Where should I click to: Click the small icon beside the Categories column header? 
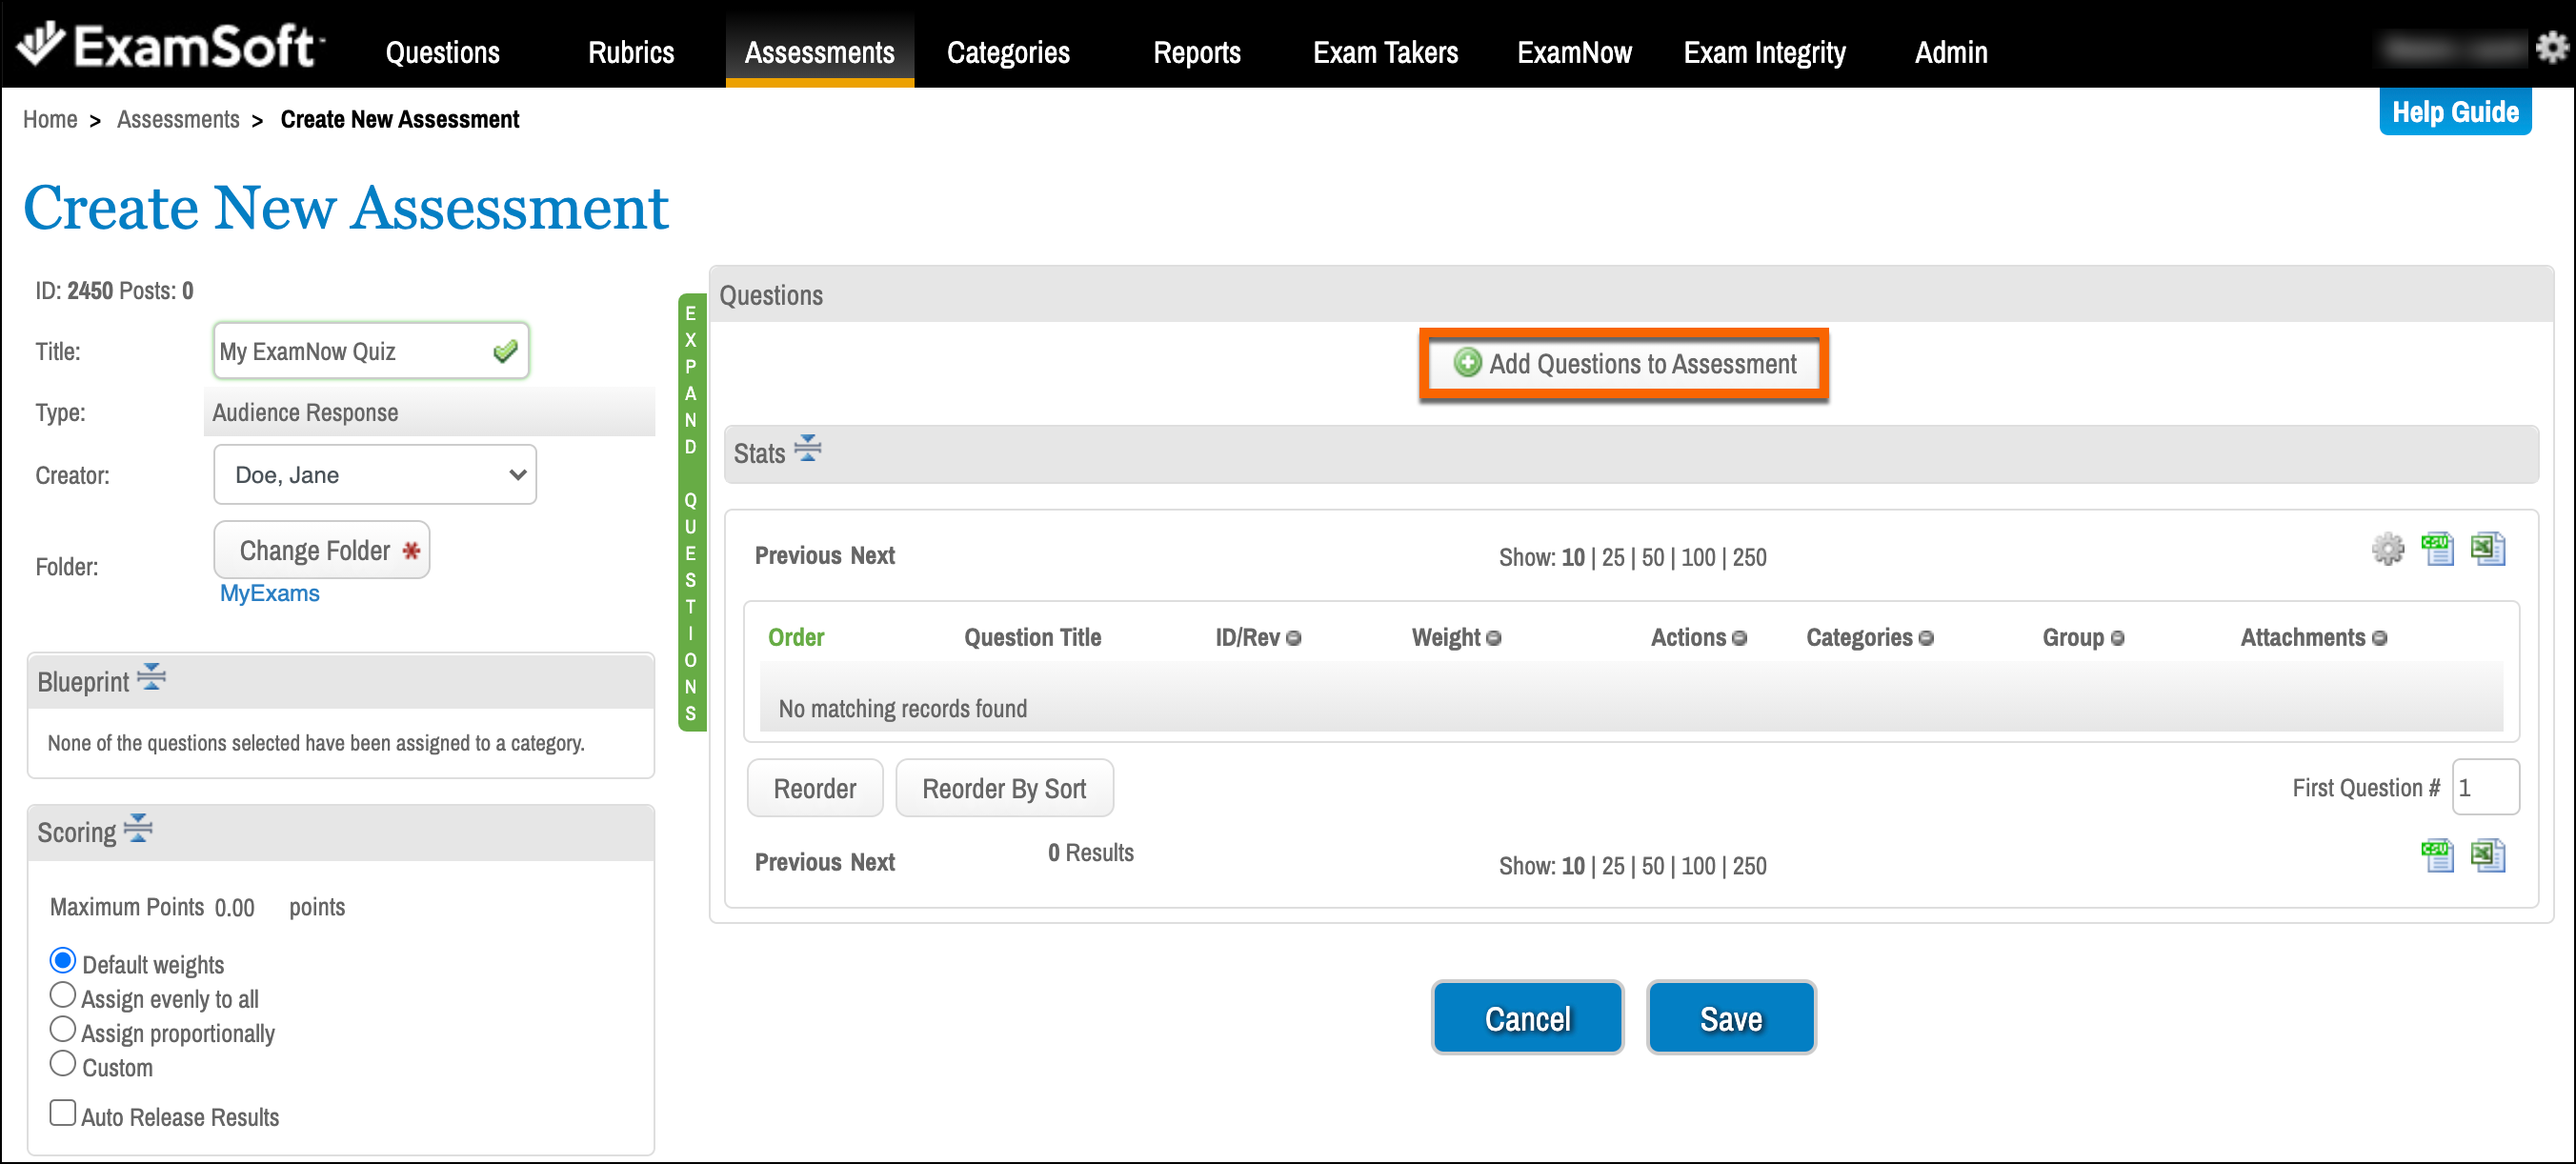pos(1926,638)
